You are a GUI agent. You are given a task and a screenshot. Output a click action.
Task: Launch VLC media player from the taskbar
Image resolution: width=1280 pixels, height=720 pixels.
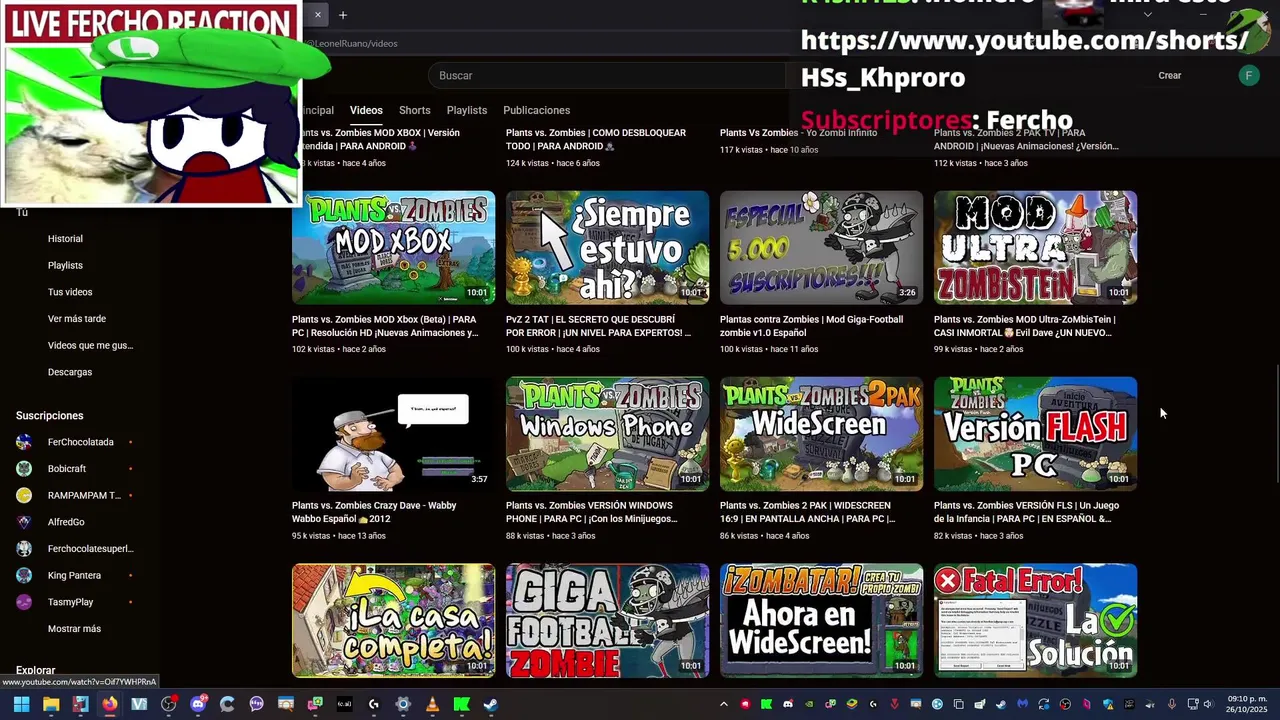pyautogui.click(x=432, y=704)
